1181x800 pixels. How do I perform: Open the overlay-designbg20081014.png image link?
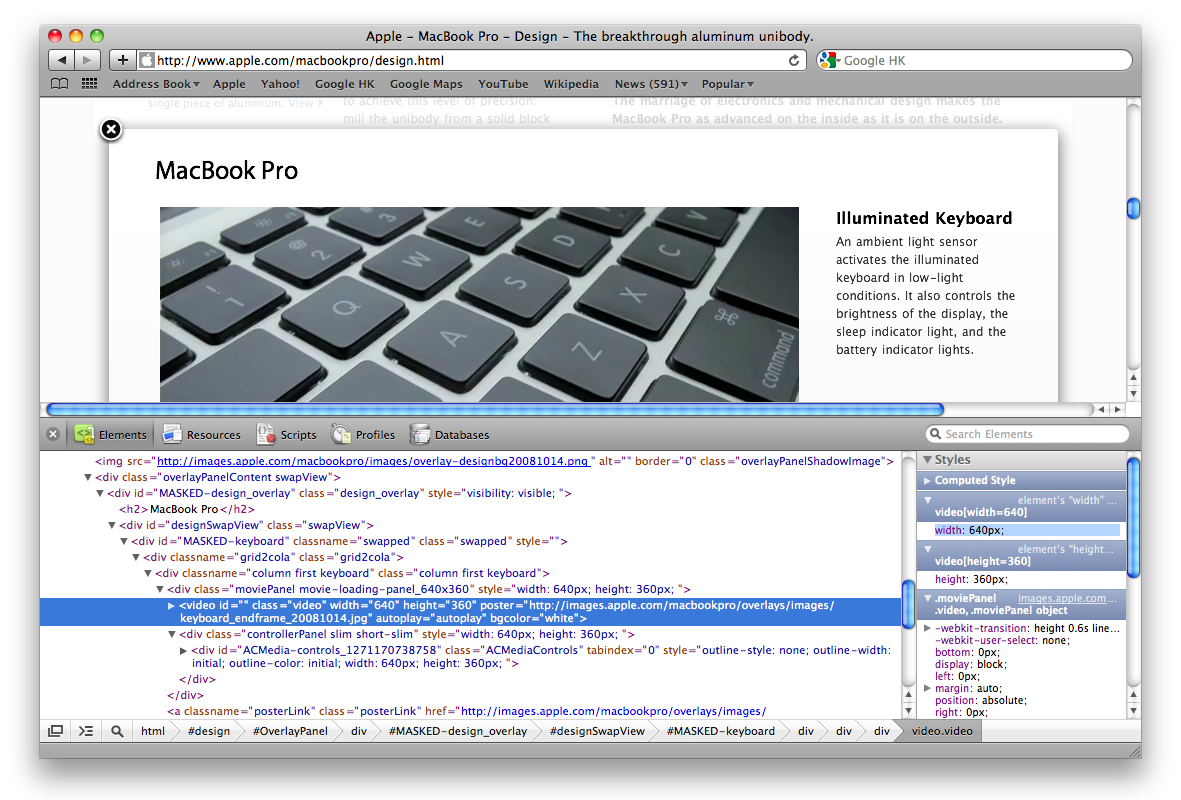click(x=373, y=461)
